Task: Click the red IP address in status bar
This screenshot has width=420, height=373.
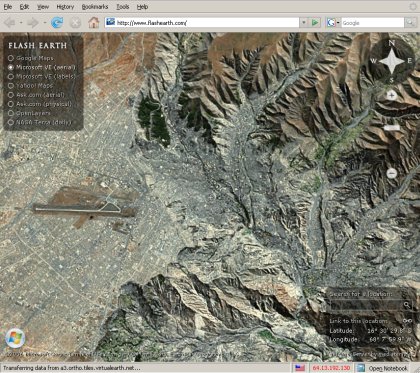Action: [x=331, y=368]
